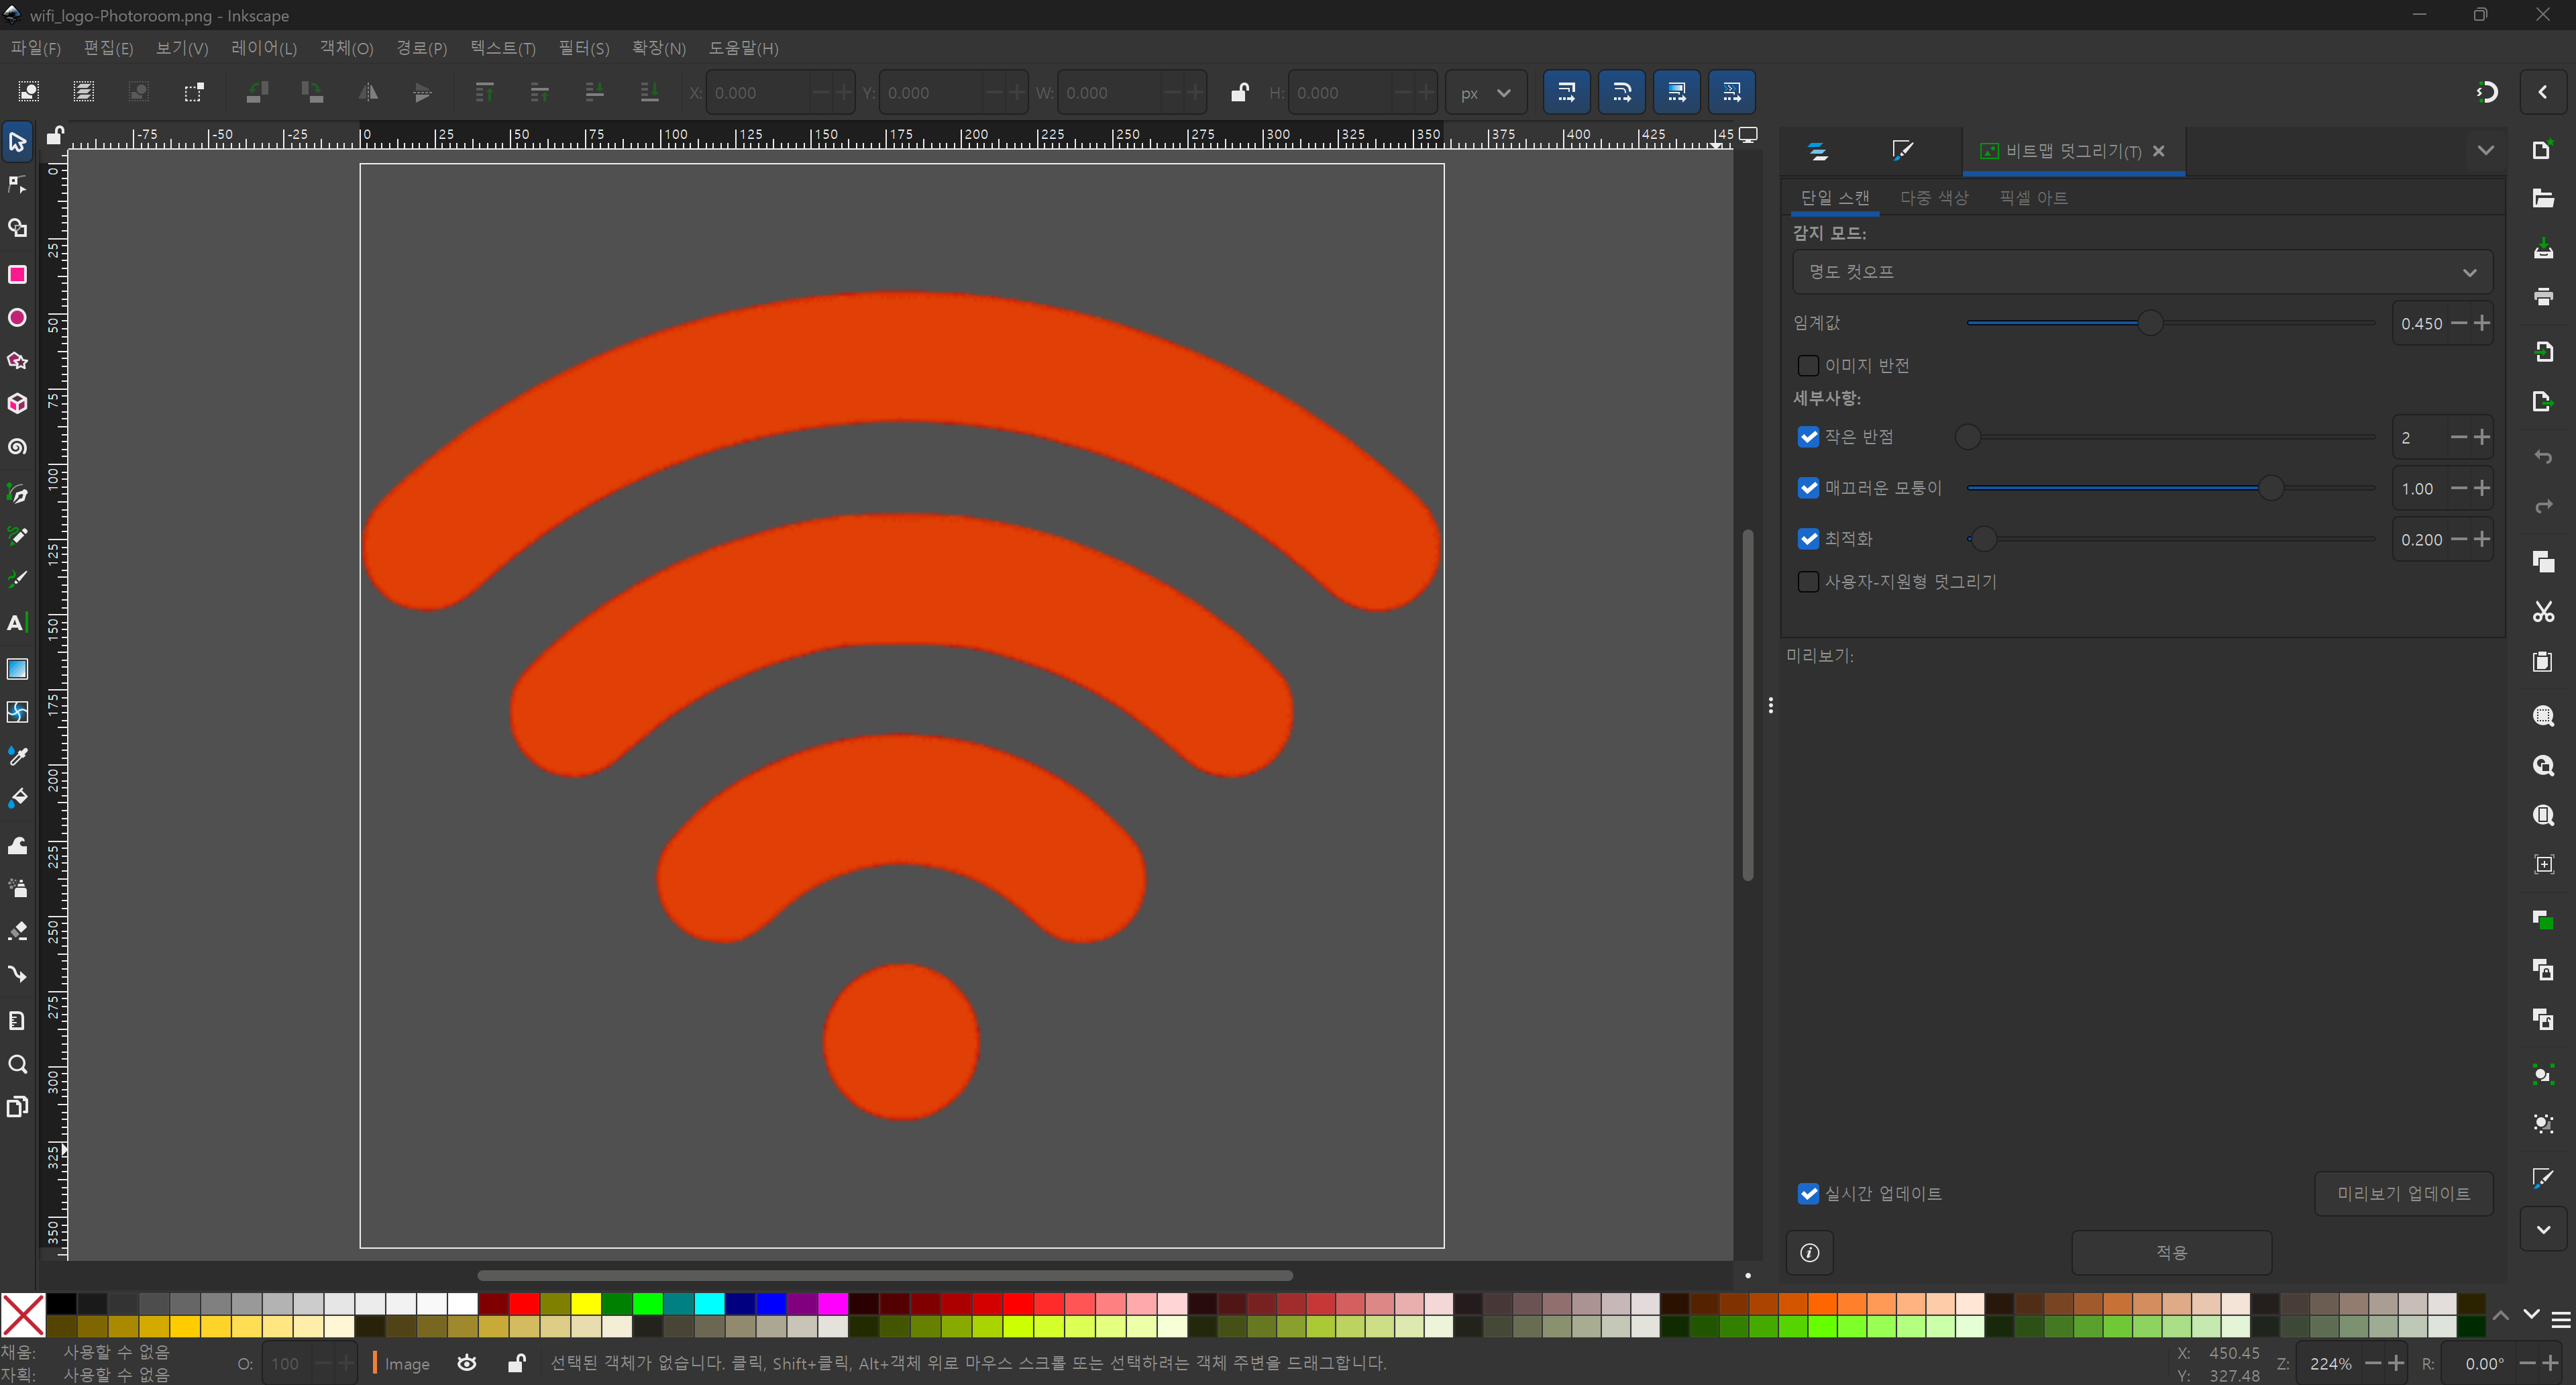Select the Node edit tool
This screenshot has width=2576, height=1385.
point(17,185)
